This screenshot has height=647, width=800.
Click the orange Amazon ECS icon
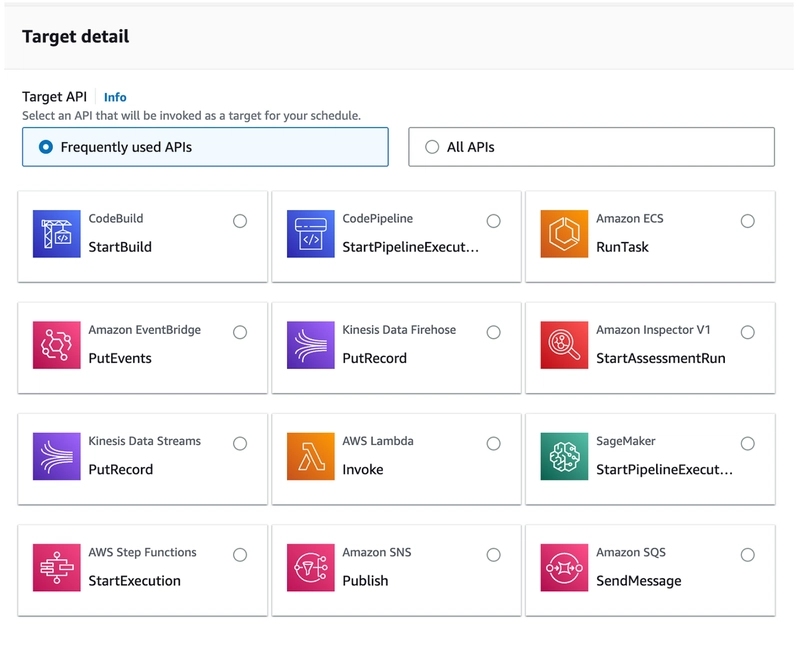point(564,234)
